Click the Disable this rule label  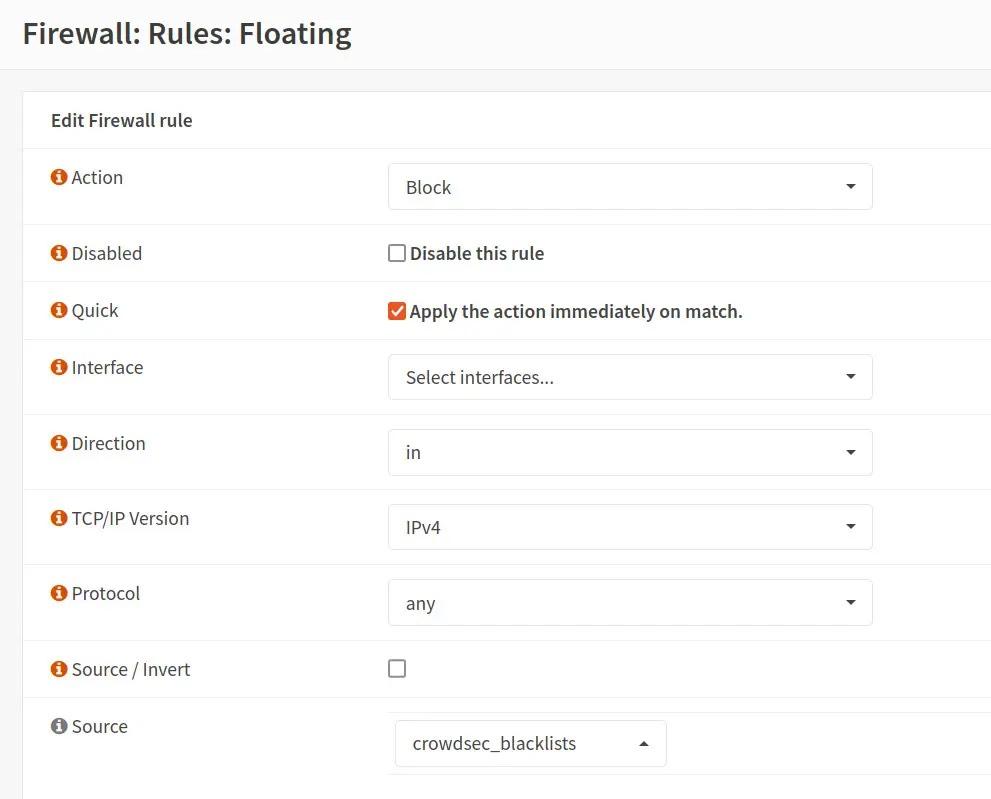(477, 253)
